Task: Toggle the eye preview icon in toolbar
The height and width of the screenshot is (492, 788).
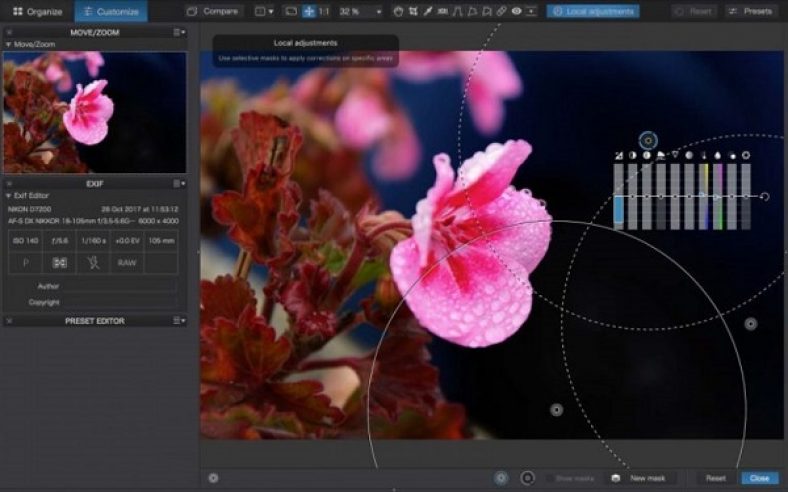Action: [517, 11]
